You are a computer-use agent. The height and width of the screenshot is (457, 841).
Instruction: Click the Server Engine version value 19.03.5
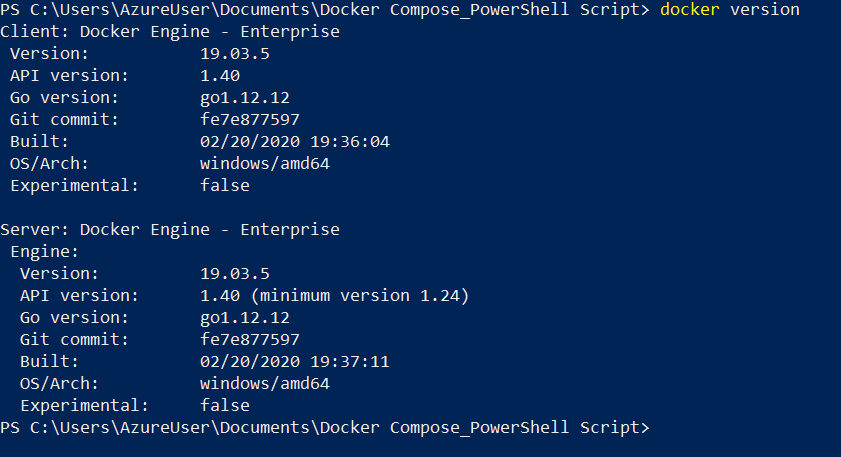pos(235,274)
